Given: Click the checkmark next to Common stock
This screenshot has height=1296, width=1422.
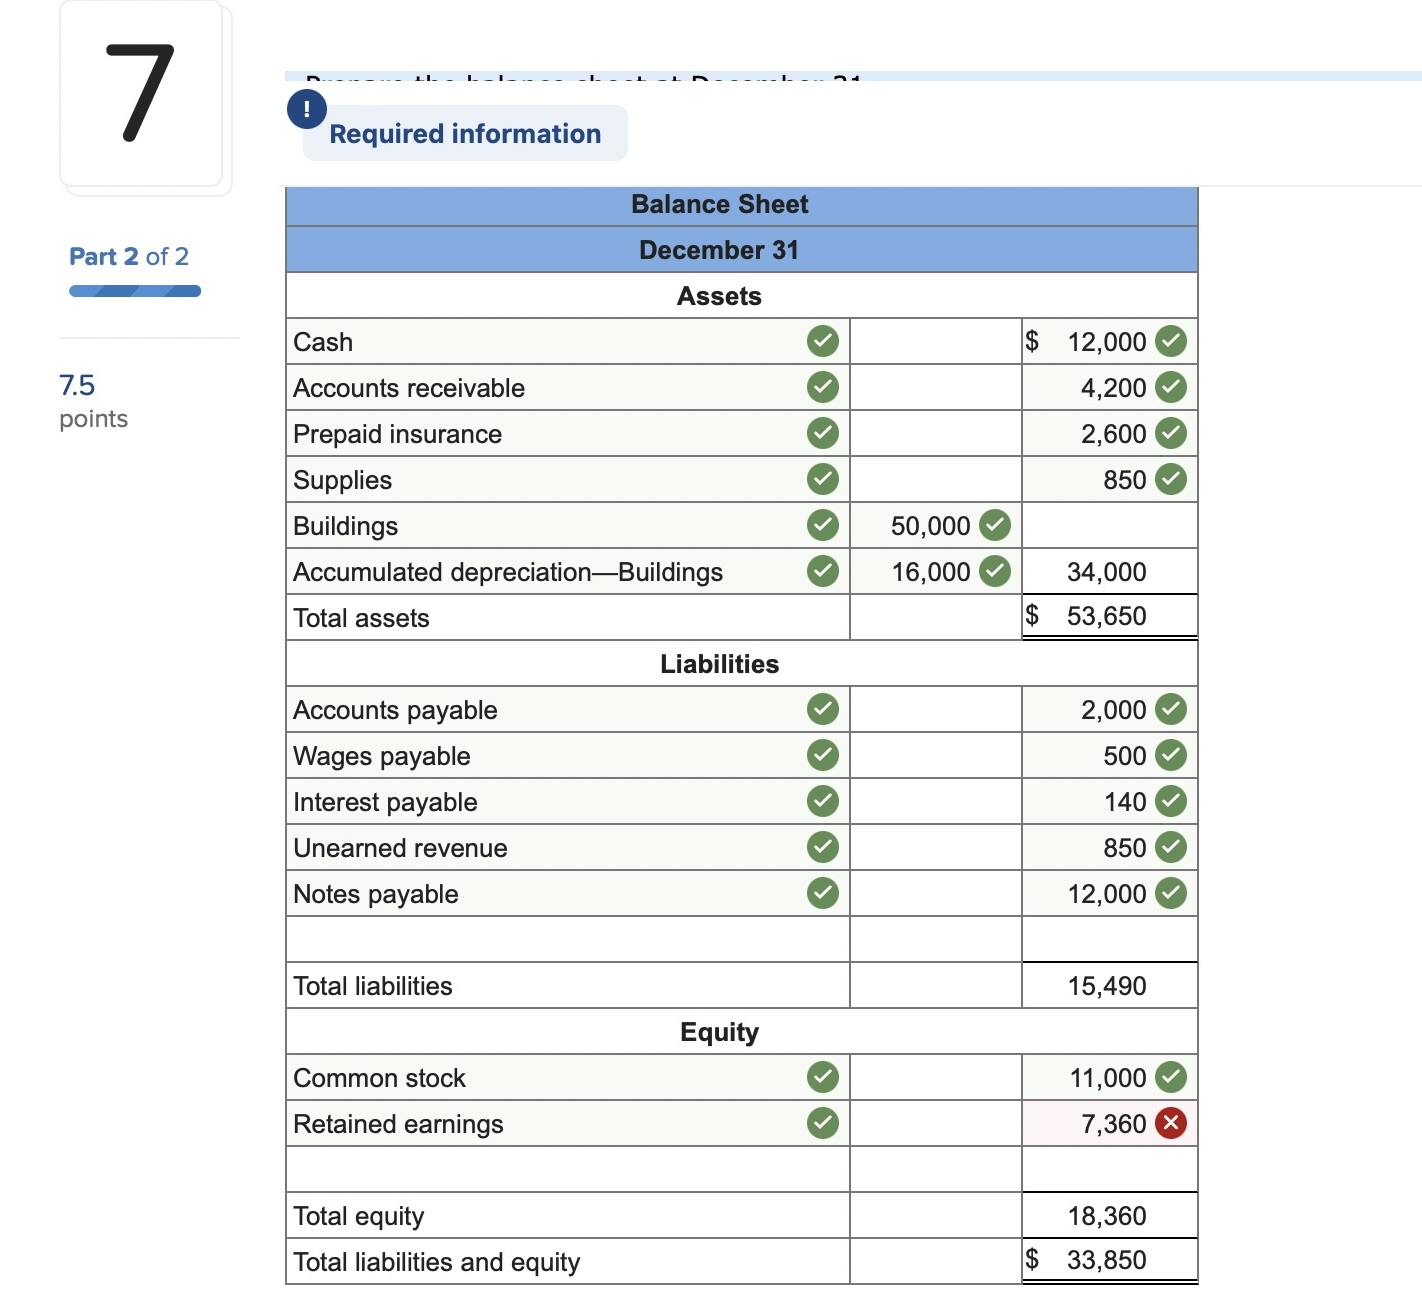Looking at the screenshot, I should point(821,1077).
